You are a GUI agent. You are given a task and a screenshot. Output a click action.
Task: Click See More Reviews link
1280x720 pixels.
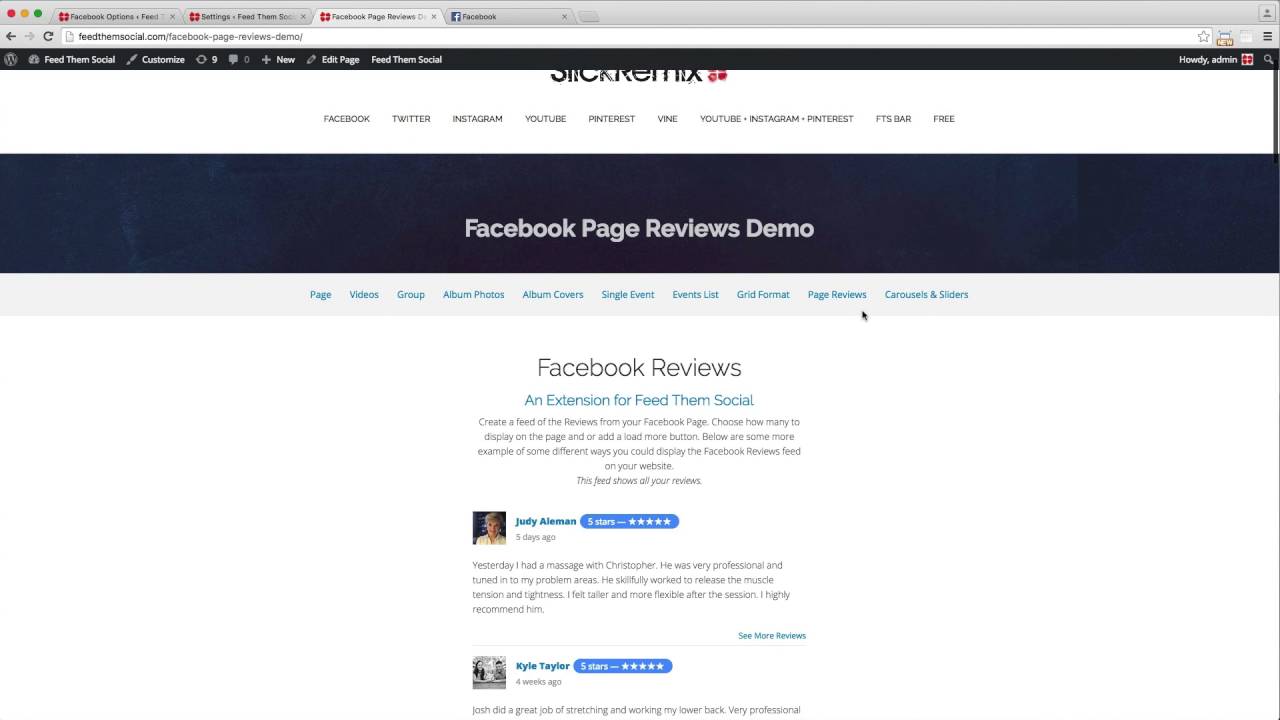tap(772, 636)
